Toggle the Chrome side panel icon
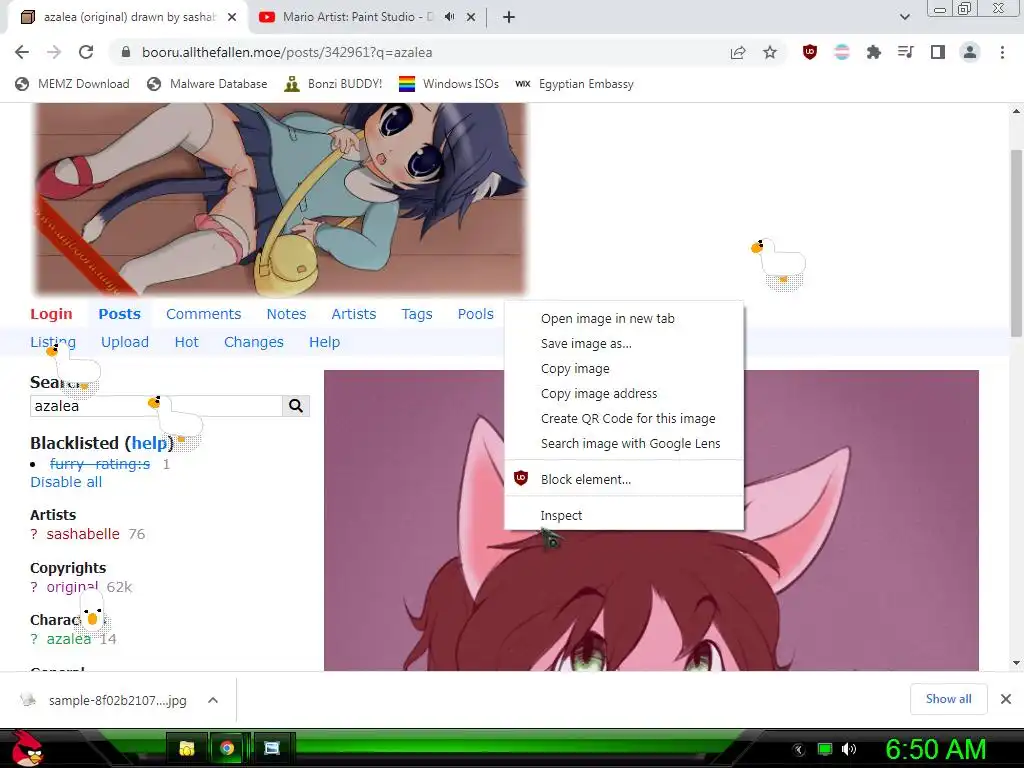Screen dimensions: 1024x768 [x=937, y=52]
